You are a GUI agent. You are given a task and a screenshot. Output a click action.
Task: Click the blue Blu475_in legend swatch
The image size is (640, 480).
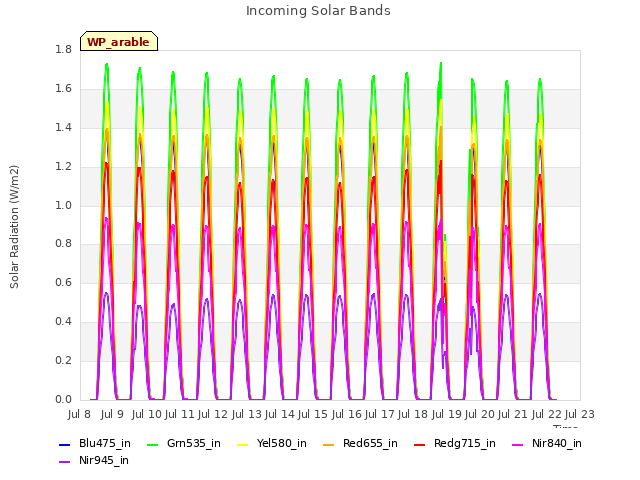65,444
